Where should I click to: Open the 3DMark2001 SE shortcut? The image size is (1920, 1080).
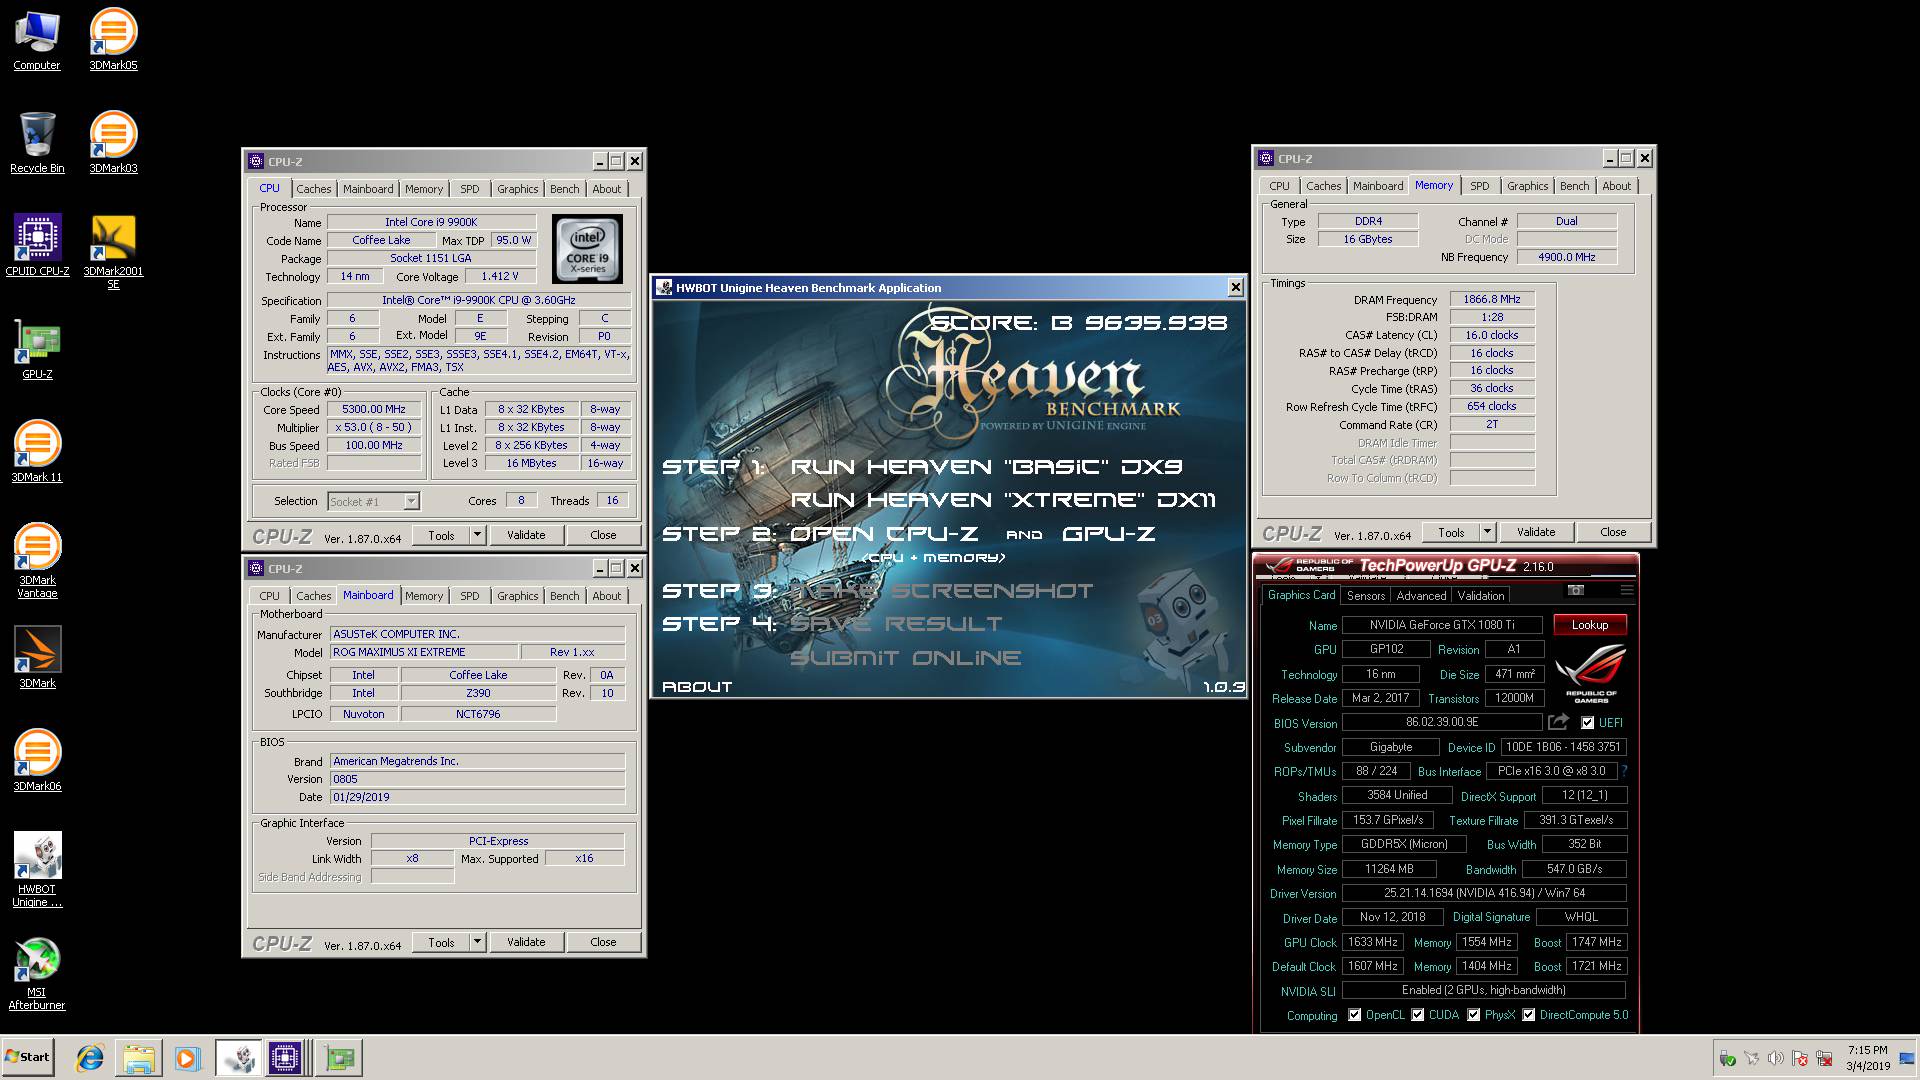[x=113, y=252]
